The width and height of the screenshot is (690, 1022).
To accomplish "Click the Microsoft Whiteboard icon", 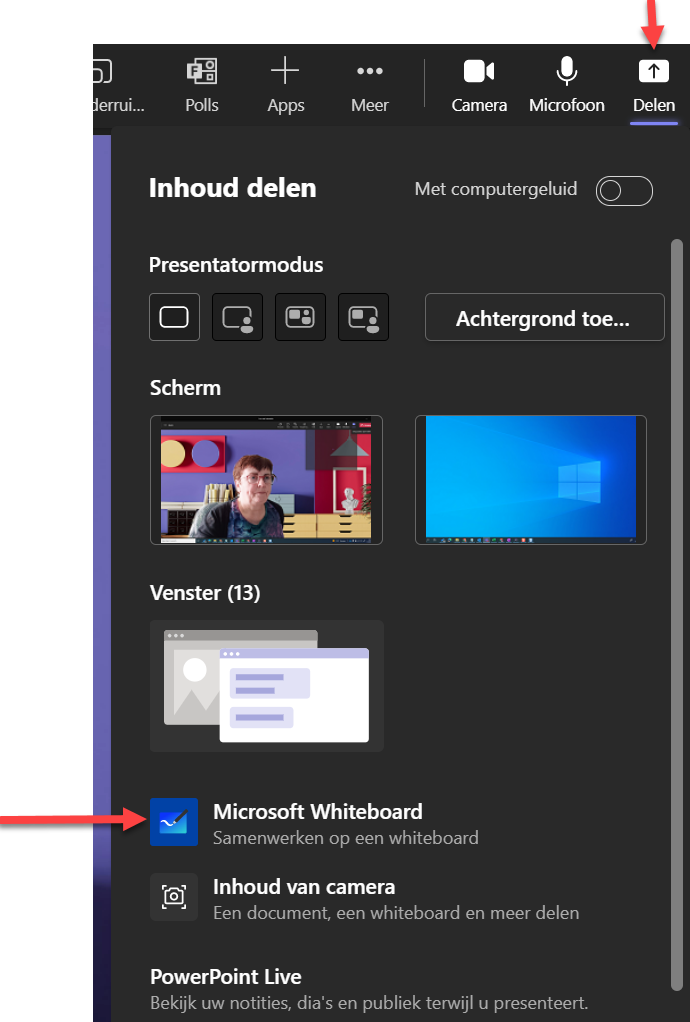I will coord(174,822).
